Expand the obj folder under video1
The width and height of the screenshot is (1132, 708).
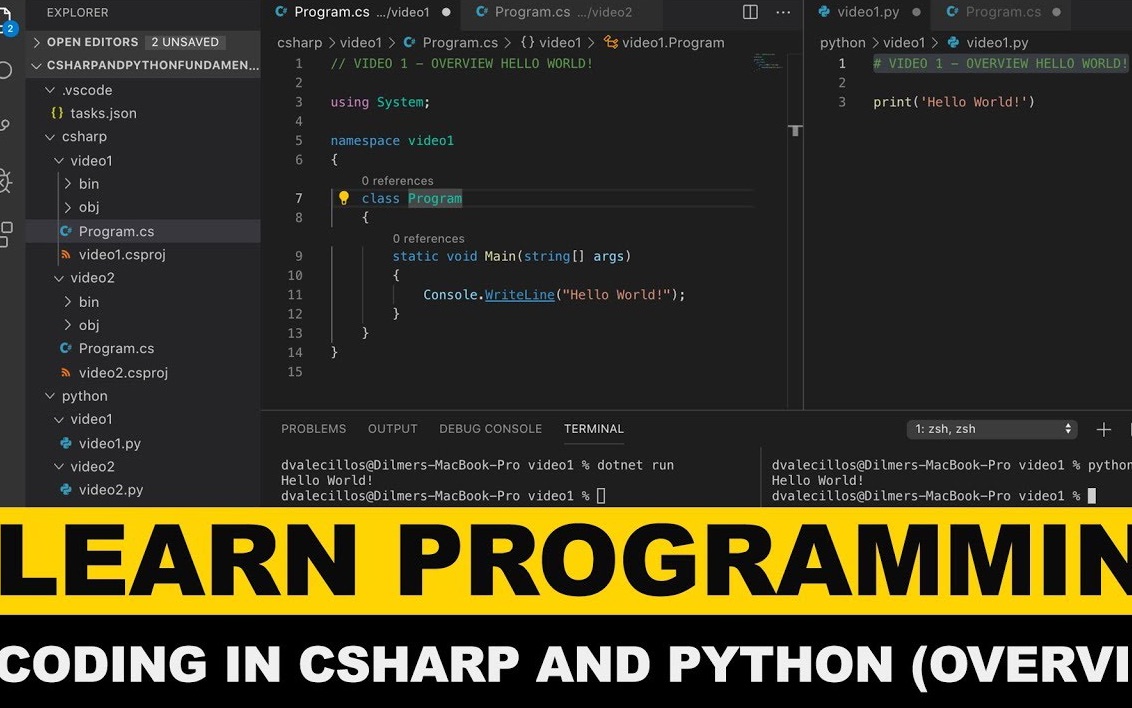[88, 207]
